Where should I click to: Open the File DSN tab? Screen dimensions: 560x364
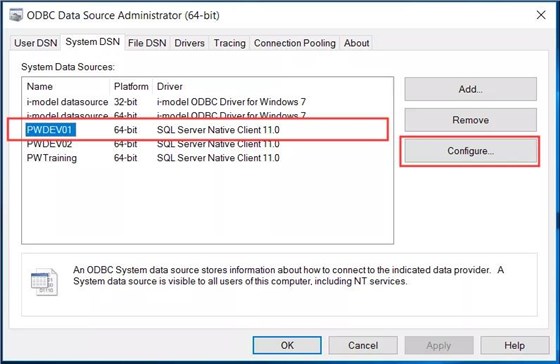coord(147,43)
